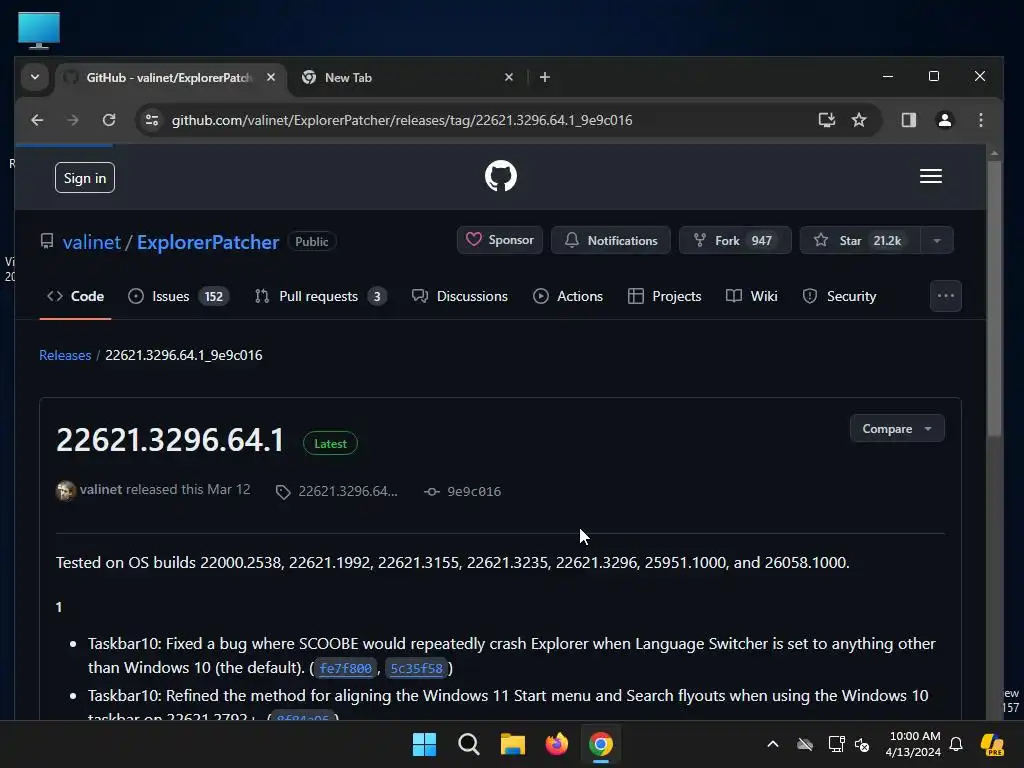The width and height of the screenshot is (1024, 768).
Task: Open commit 5c35f58 link
Action: click(416, 668)
